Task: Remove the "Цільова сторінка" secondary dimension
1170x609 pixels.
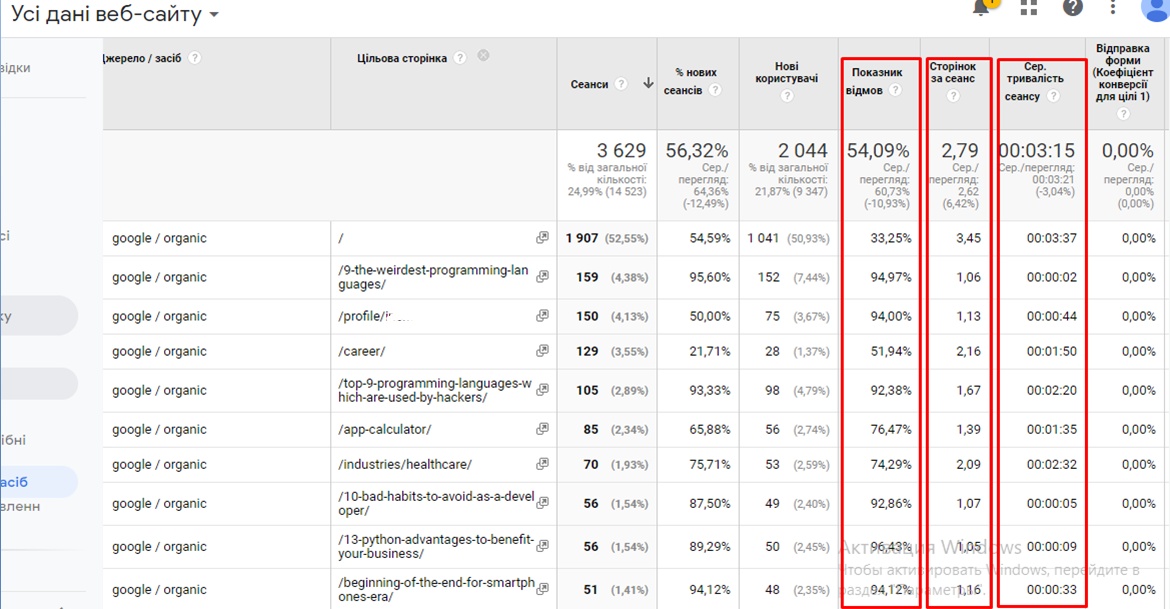Action: [483, 55]
